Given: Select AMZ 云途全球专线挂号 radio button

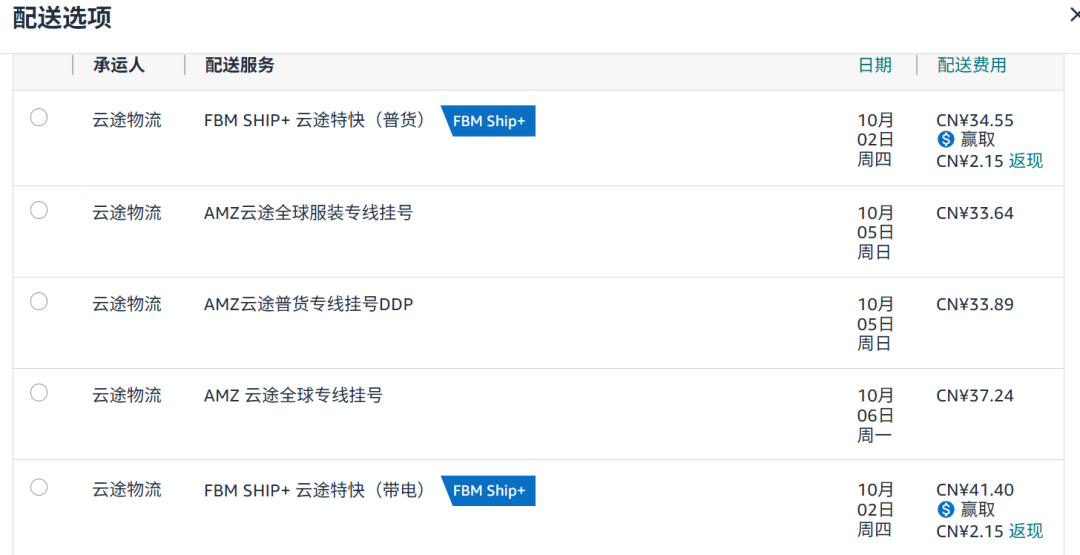Looking at the screenshot, I should click(x=39, y=393).
